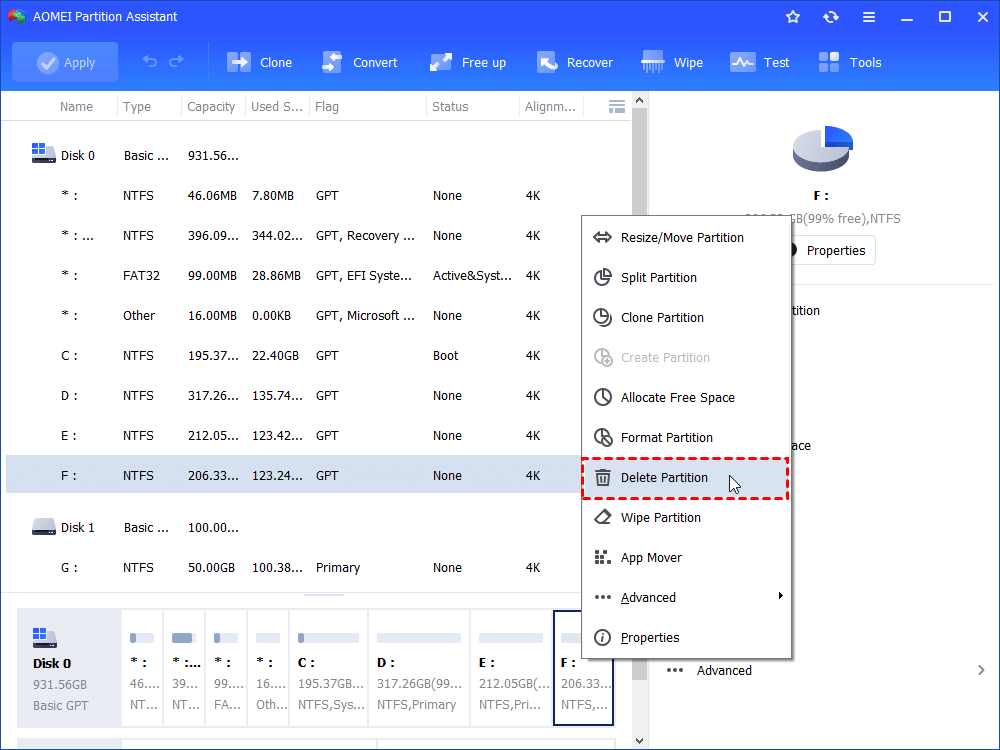The image size is (1000, 750).
Task: Launch the Recover toolbar function
Action: point(575,62)
